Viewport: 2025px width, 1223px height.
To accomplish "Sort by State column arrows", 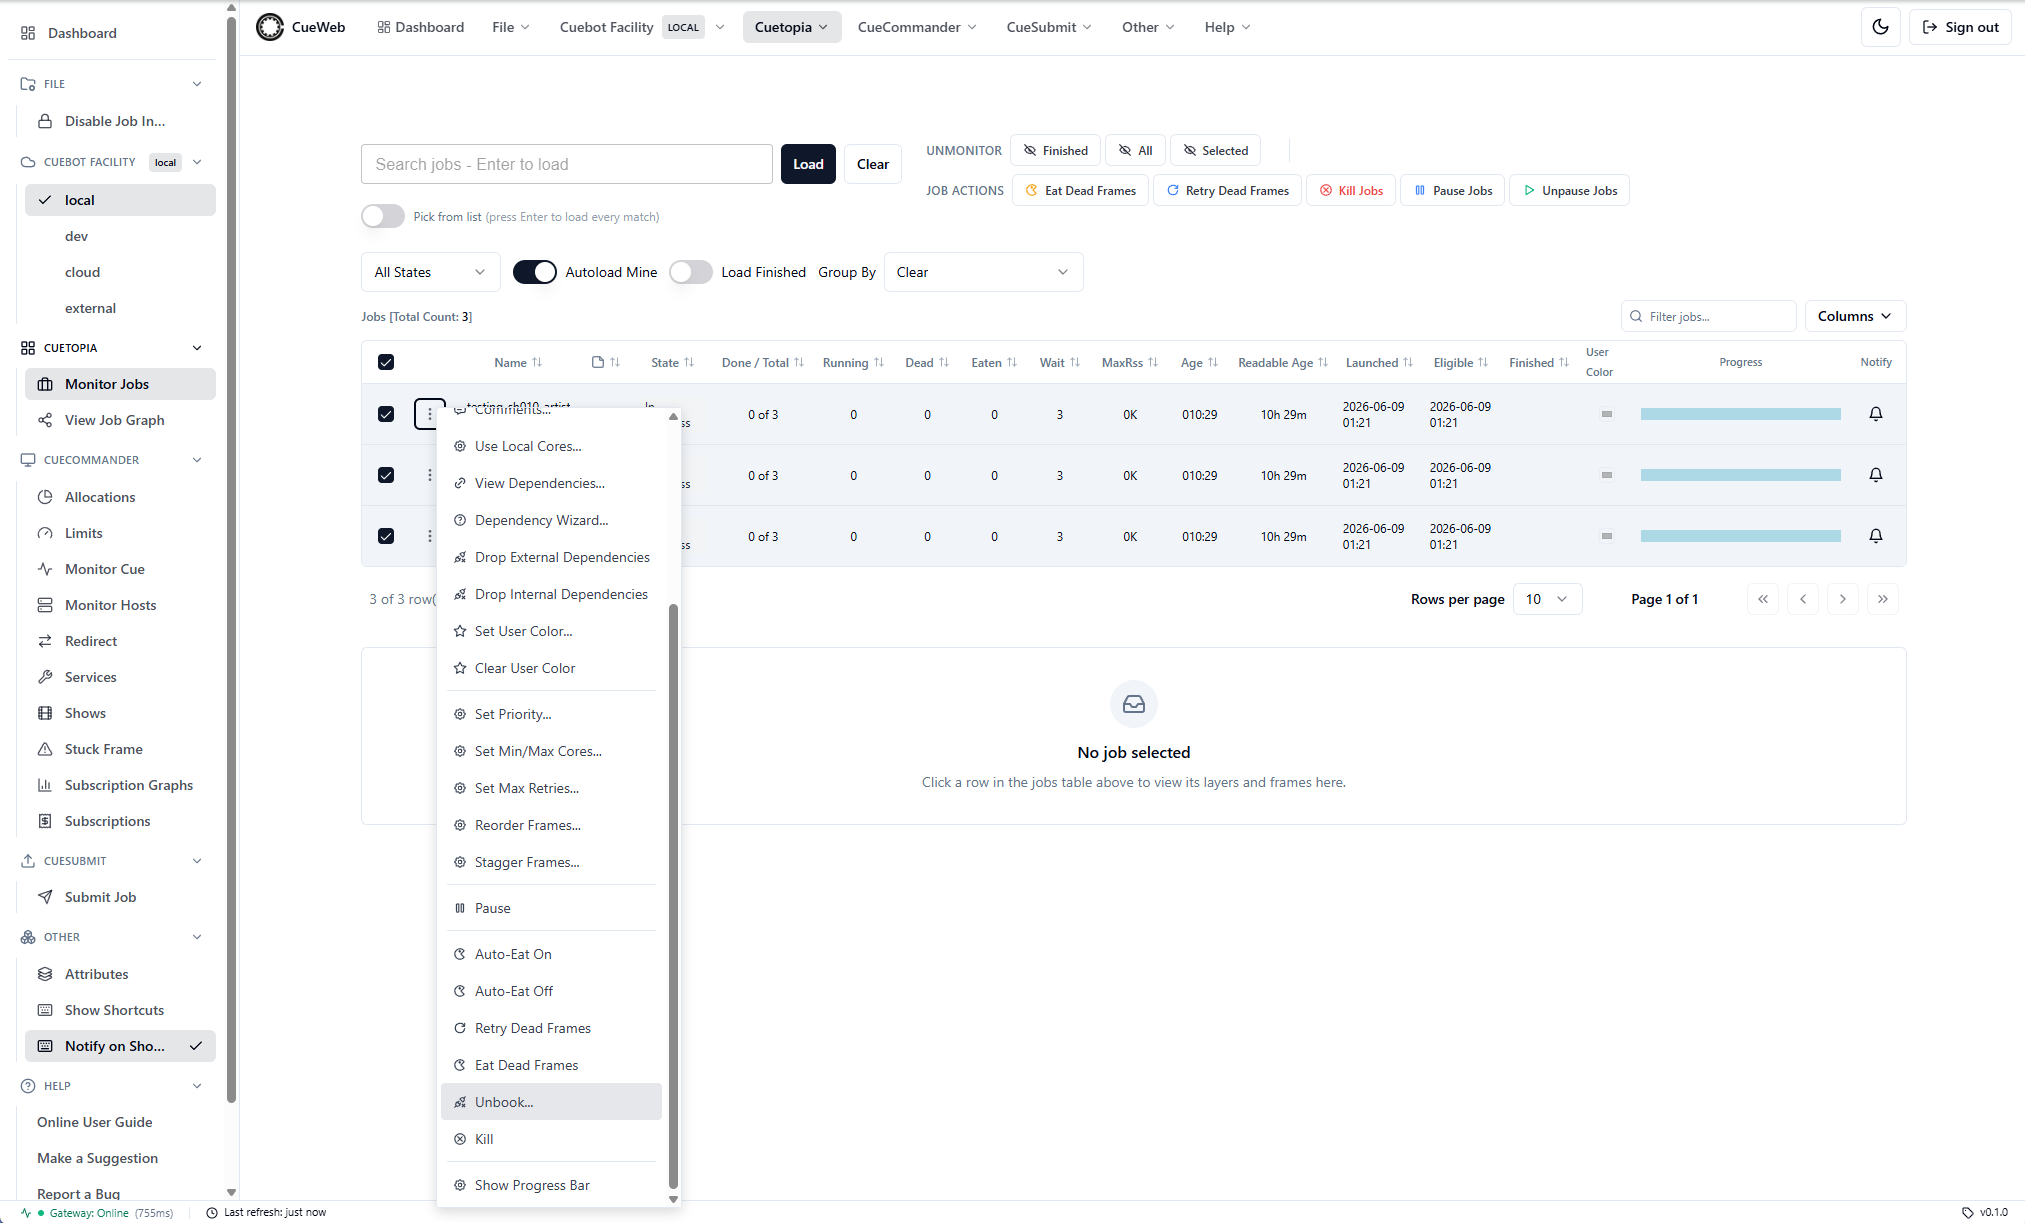I will [x=689, y=362].
